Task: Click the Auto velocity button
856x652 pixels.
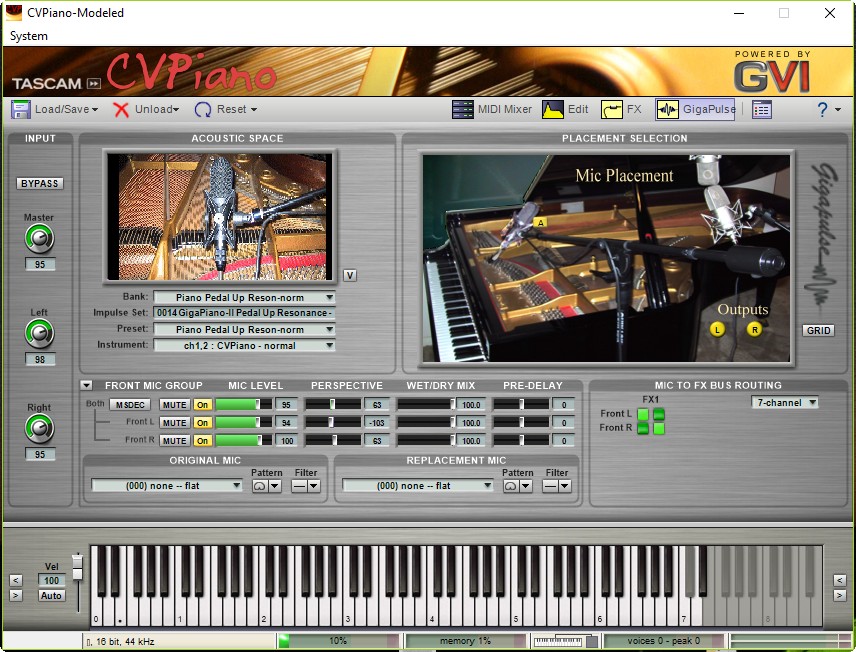Action: click(x=51, y=595)
